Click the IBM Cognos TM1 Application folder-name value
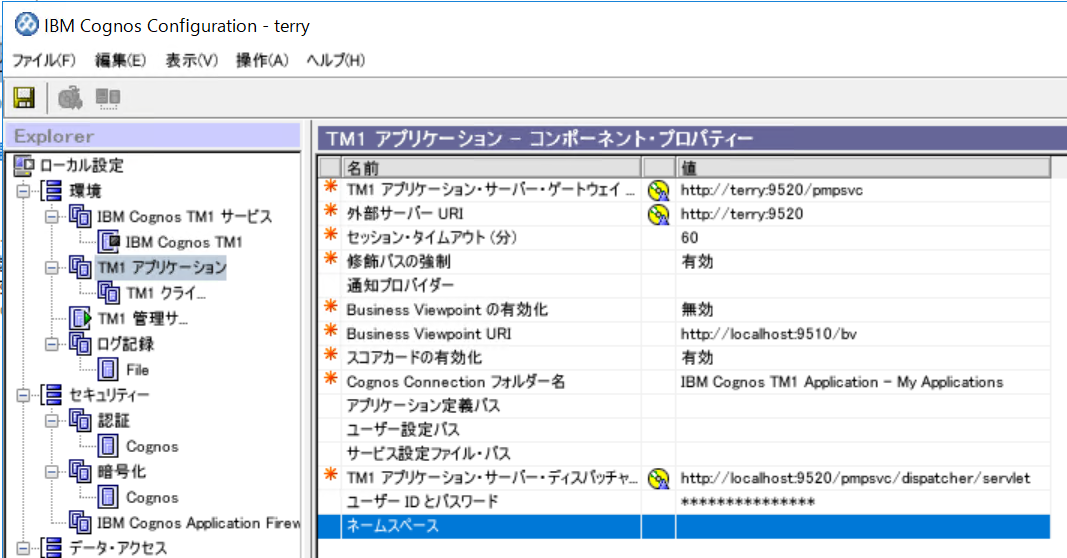Screen dimensions: 1067x558 pyautogui.click(x=842, y=382)
